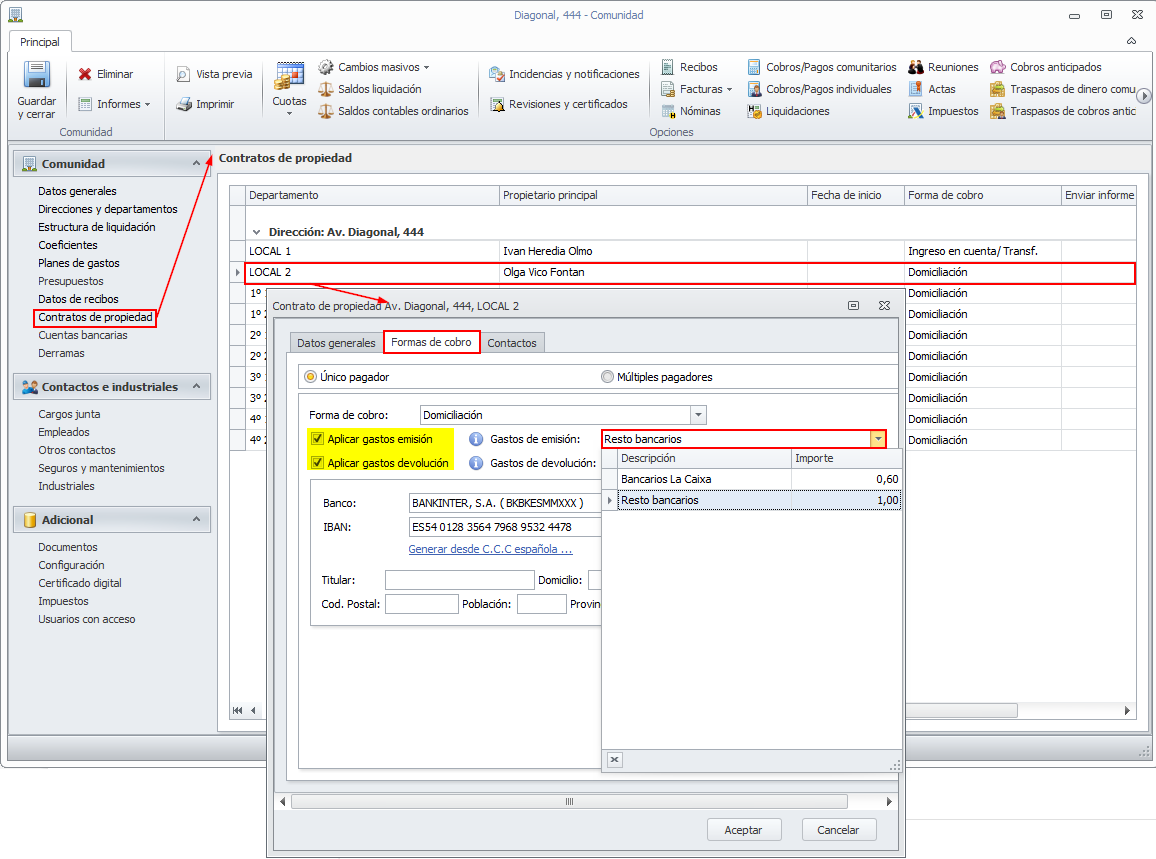Open Forma de cobro Domiciliación dropdown
1156x859 pixels.
(698, 415)
